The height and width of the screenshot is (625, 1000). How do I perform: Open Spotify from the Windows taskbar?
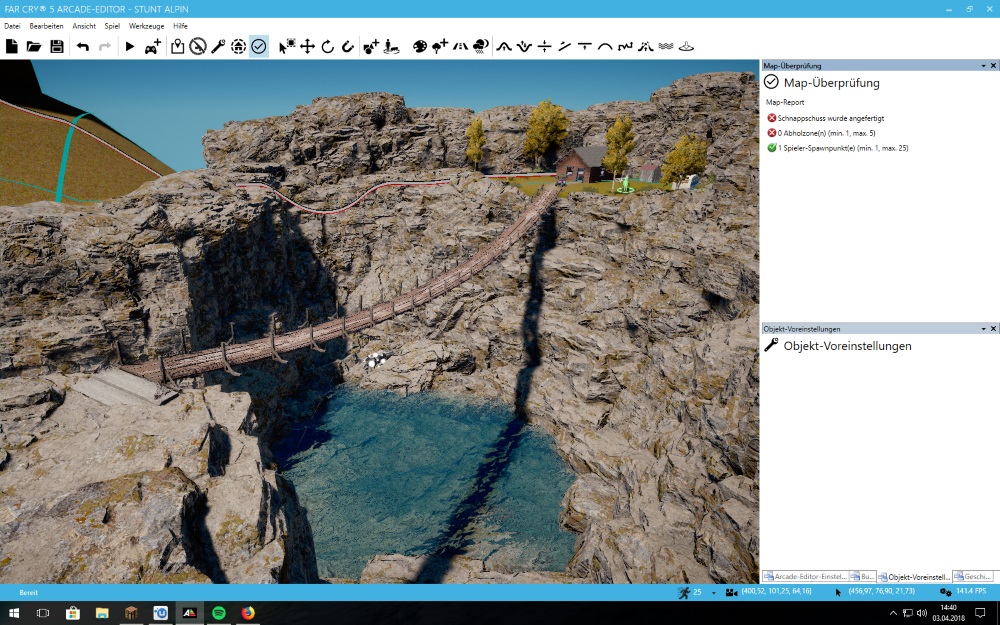tap(218, 612)
